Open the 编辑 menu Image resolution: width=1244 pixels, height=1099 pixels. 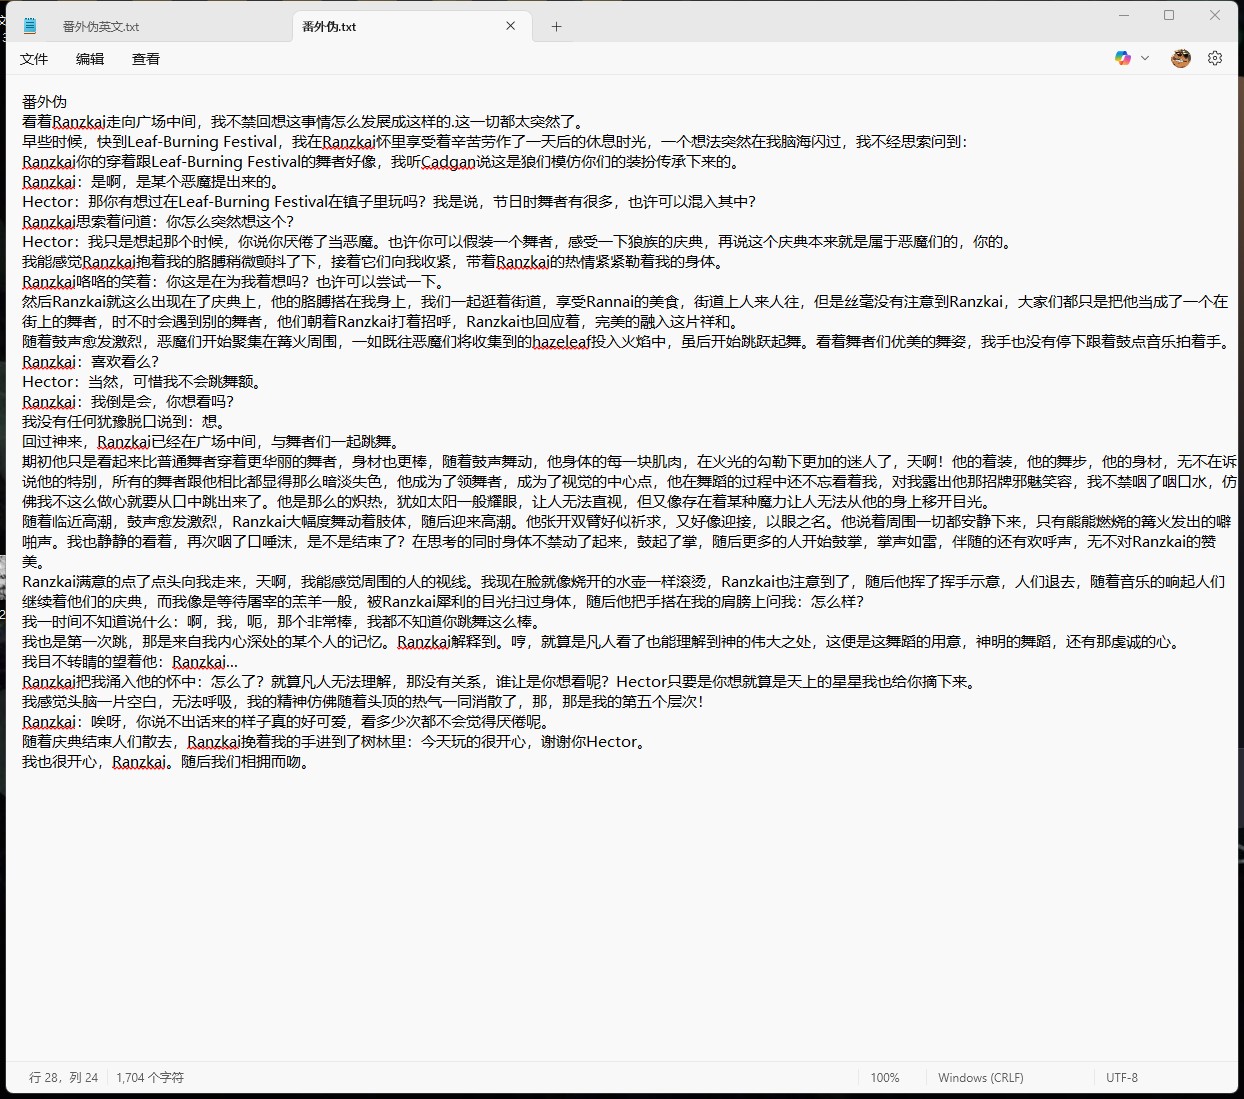click(x=90, y=59)
